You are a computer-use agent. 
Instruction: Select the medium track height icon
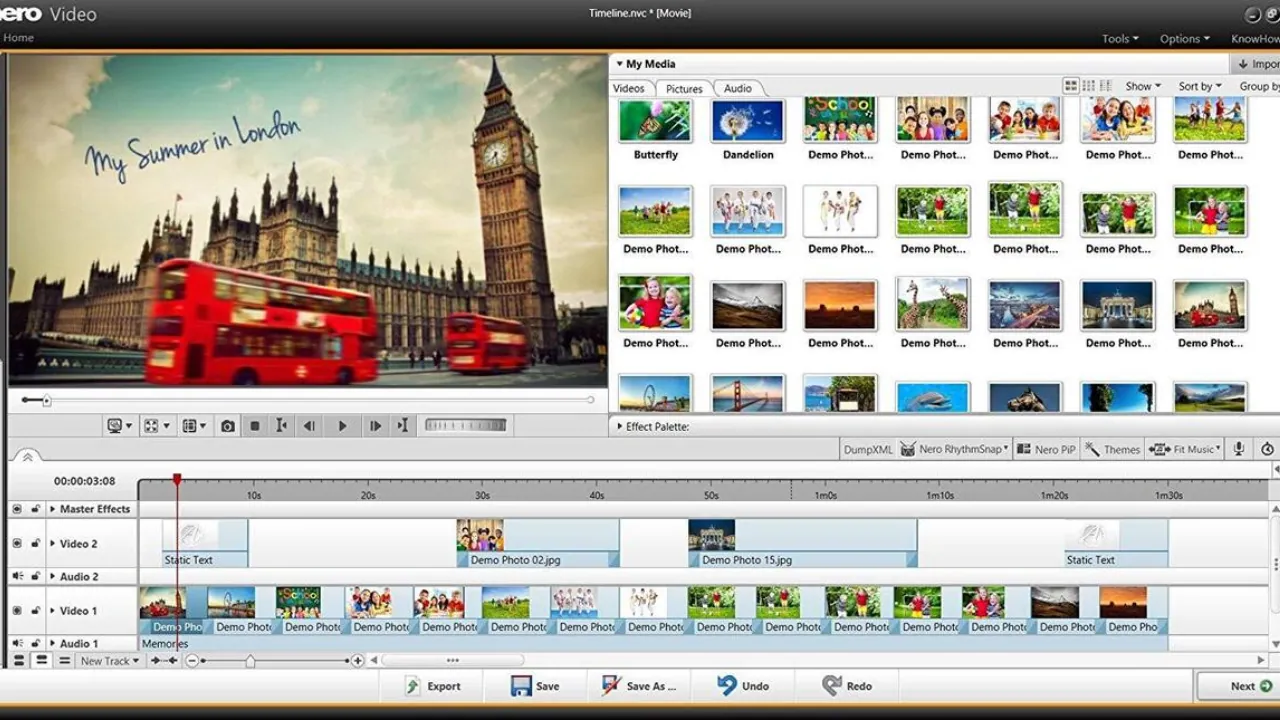41,661
